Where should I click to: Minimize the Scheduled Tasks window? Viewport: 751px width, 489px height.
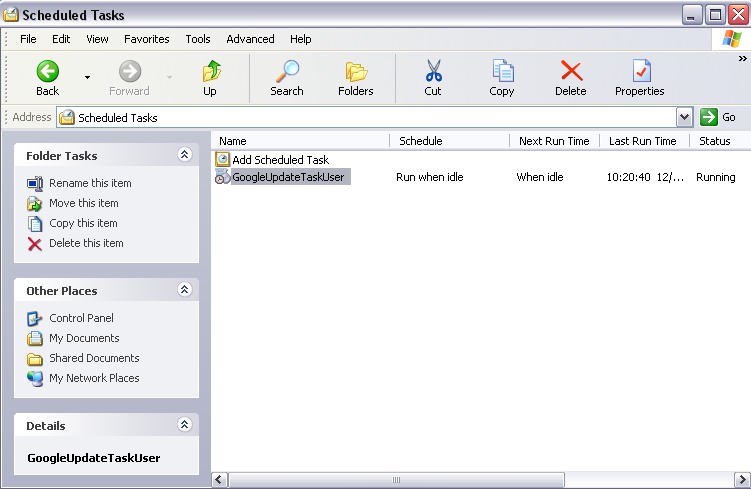(x=692, y=15)
